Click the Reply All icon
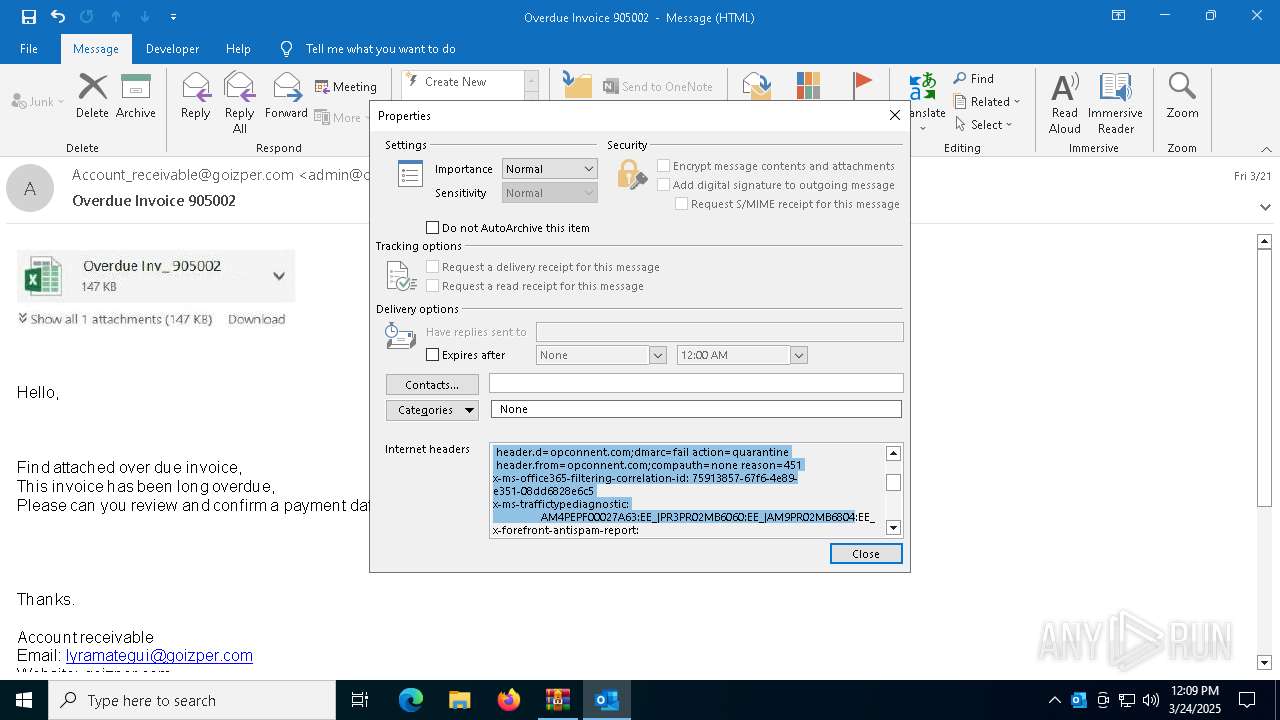This screenshot has height=720, width=1280. point(239,102)
